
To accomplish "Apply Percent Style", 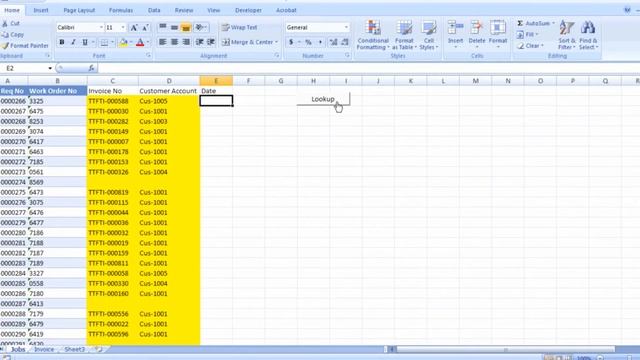I will pos(309,42).
